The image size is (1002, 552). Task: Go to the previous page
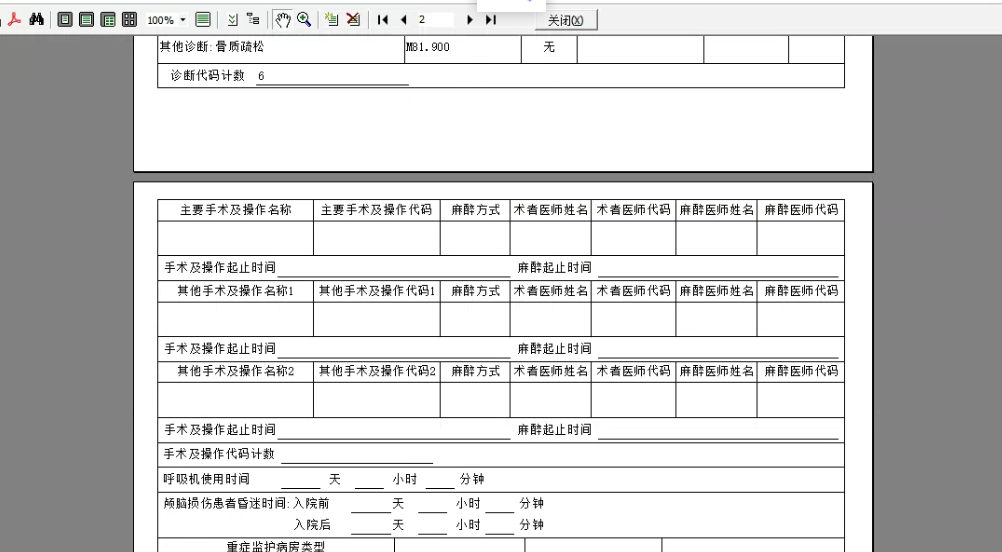click(x=403, y=20)
